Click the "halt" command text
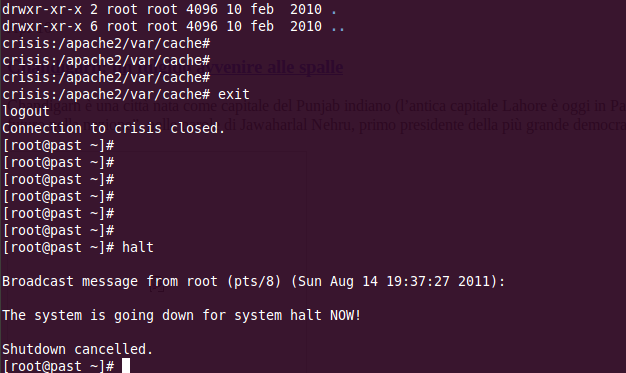This screenshot has width=626, height=373. pos(138,248)
